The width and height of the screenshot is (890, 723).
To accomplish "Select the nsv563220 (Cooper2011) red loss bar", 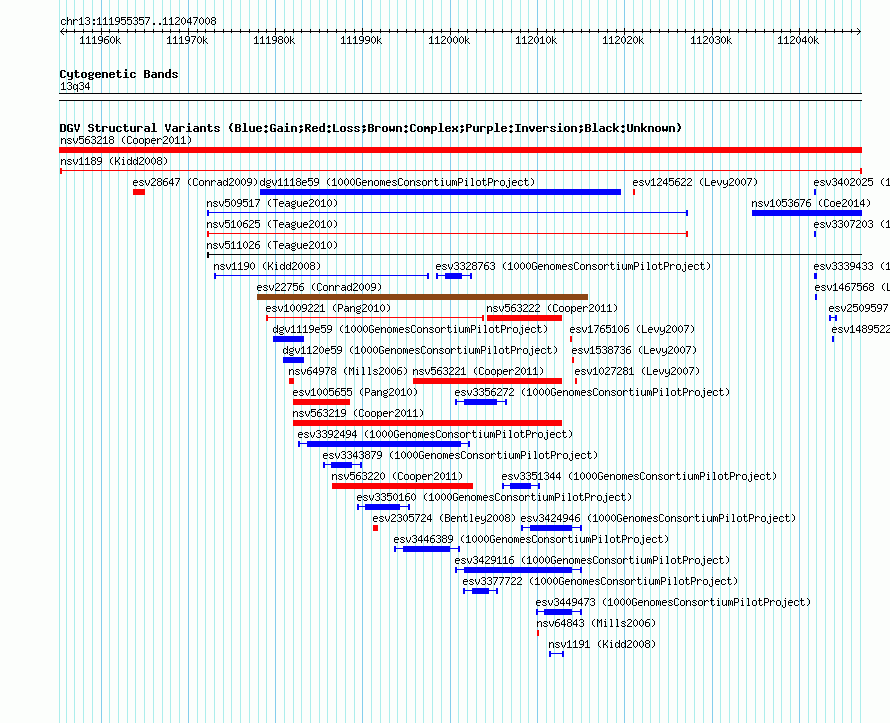I will (402, 486).
